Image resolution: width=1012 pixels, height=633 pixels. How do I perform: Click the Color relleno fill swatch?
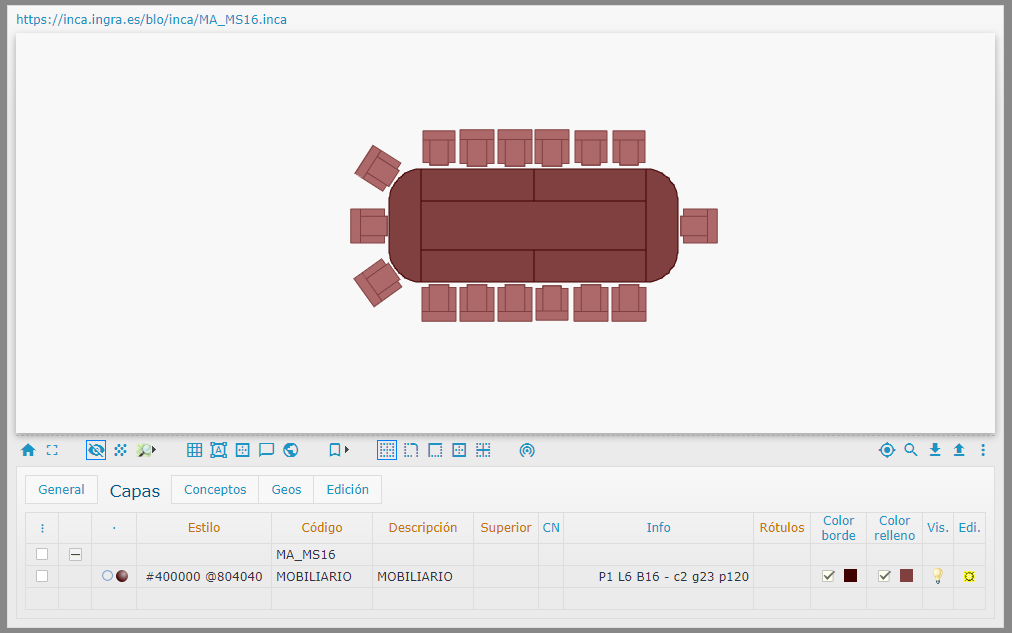(906, 576)
